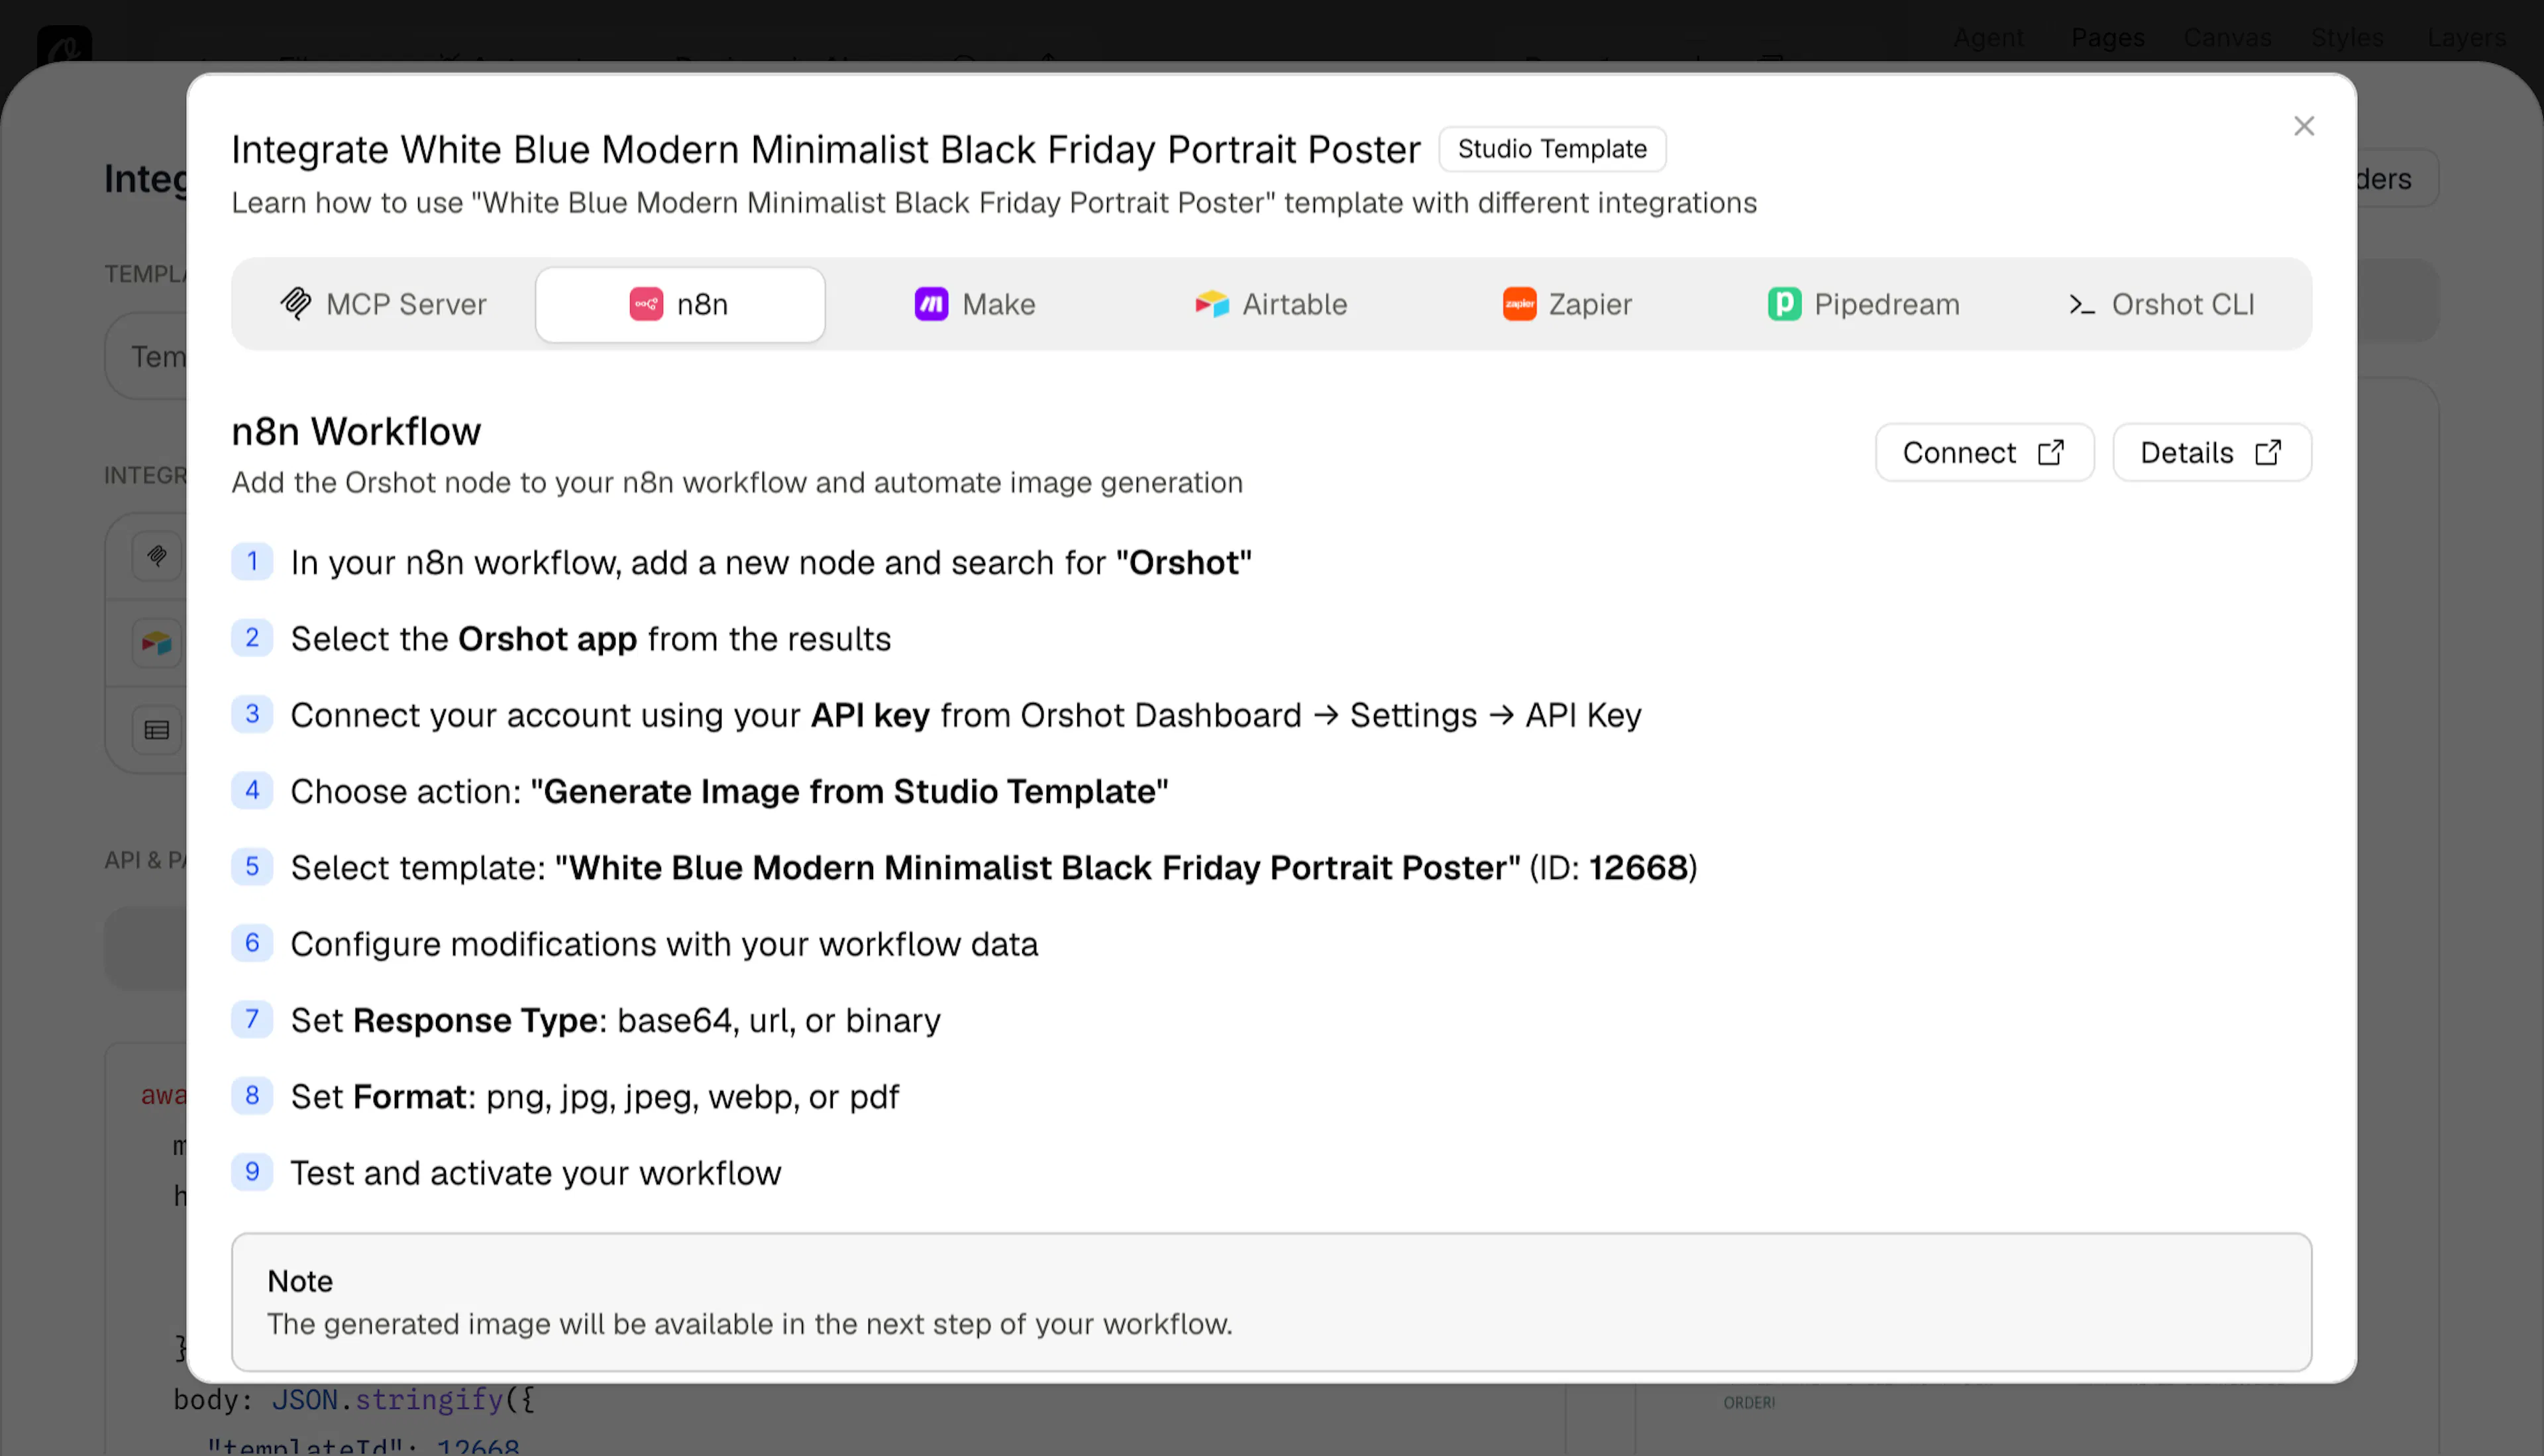
Task: Open the Pages menu in background toolbar
Action: [x=2108, y=37]
